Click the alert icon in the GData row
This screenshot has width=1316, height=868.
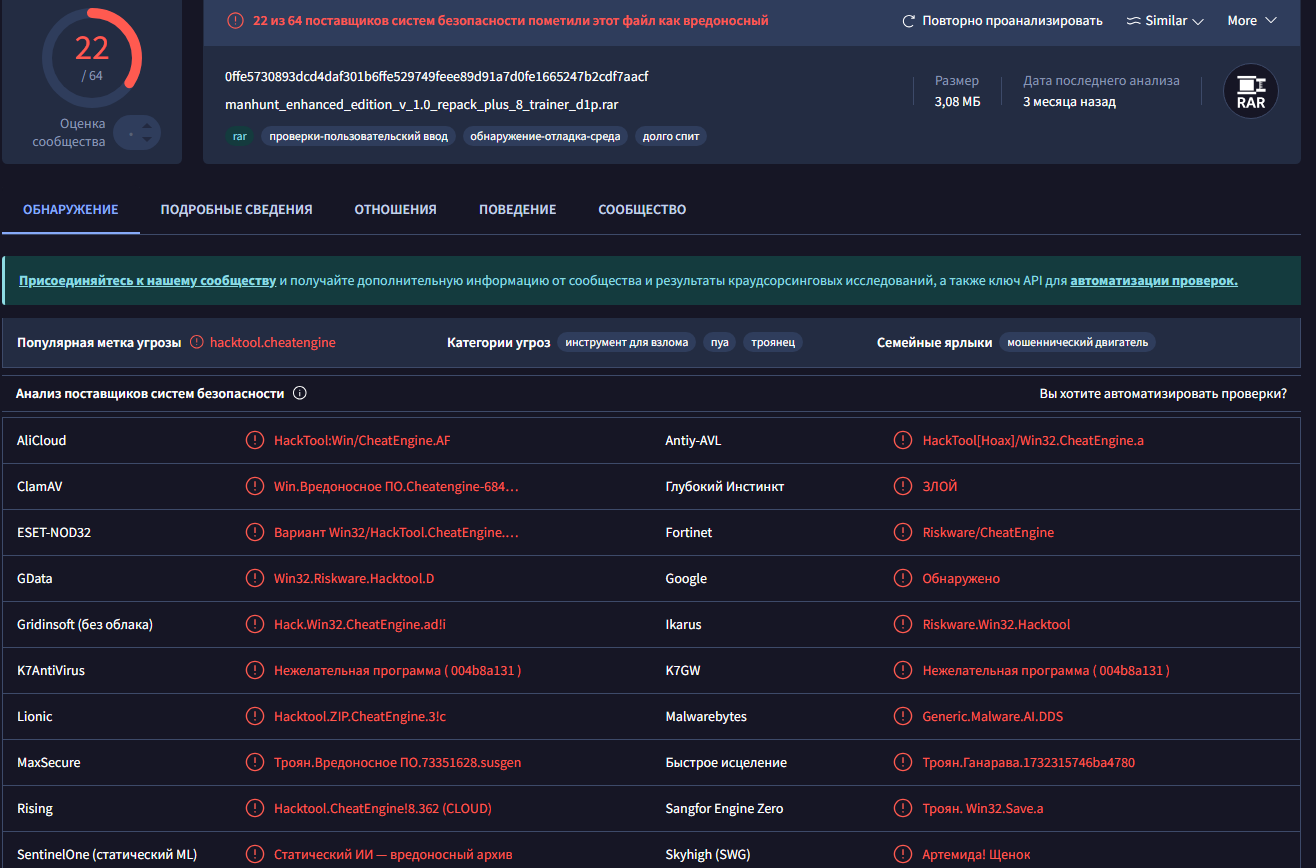pos(255,578)
